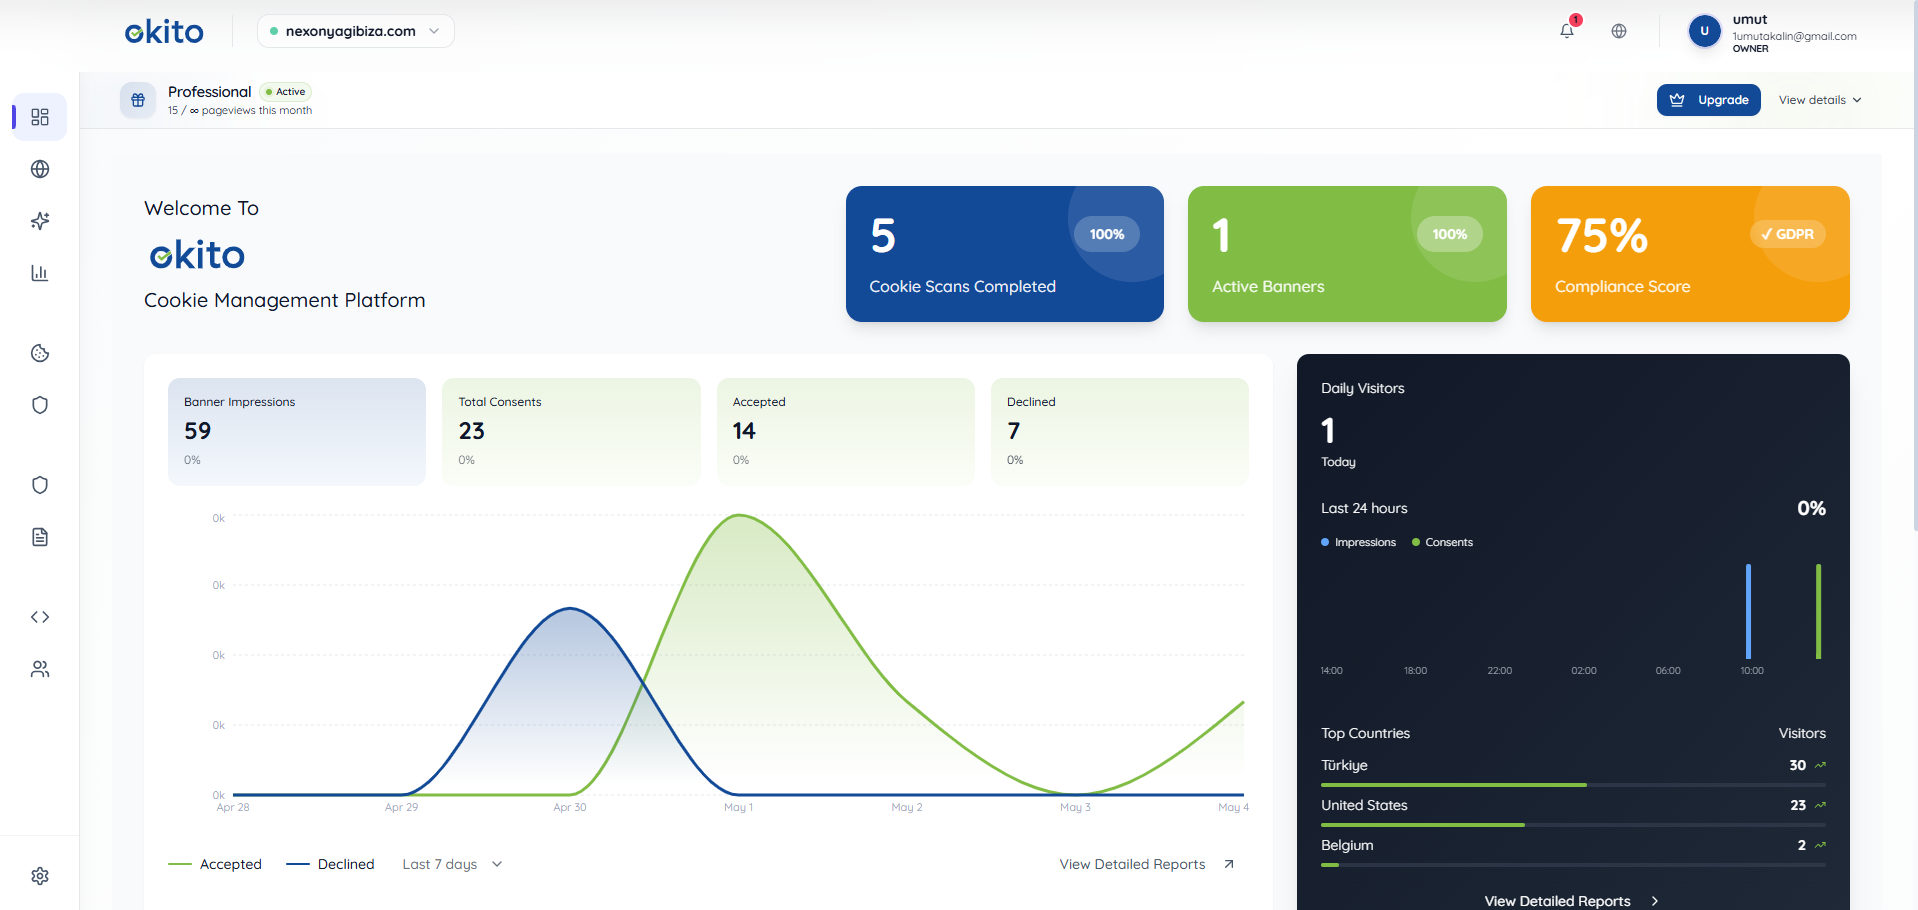The width and height of the screenshot is (1918, 910).
Task: Open the globe icon in left sidebar
Action: click(x=40, y=169)
